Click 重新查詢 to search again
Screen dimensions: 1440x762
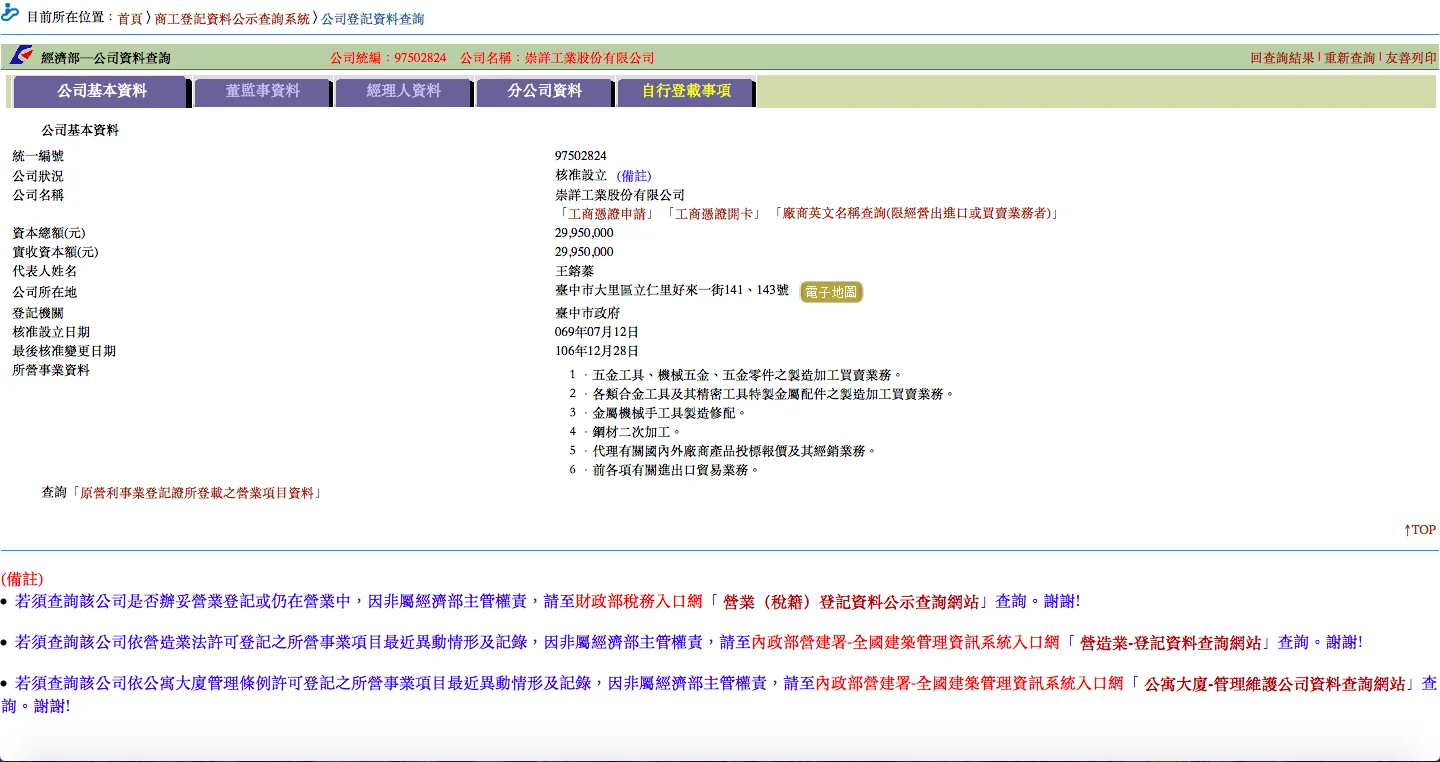click(x=1349, y=58)
